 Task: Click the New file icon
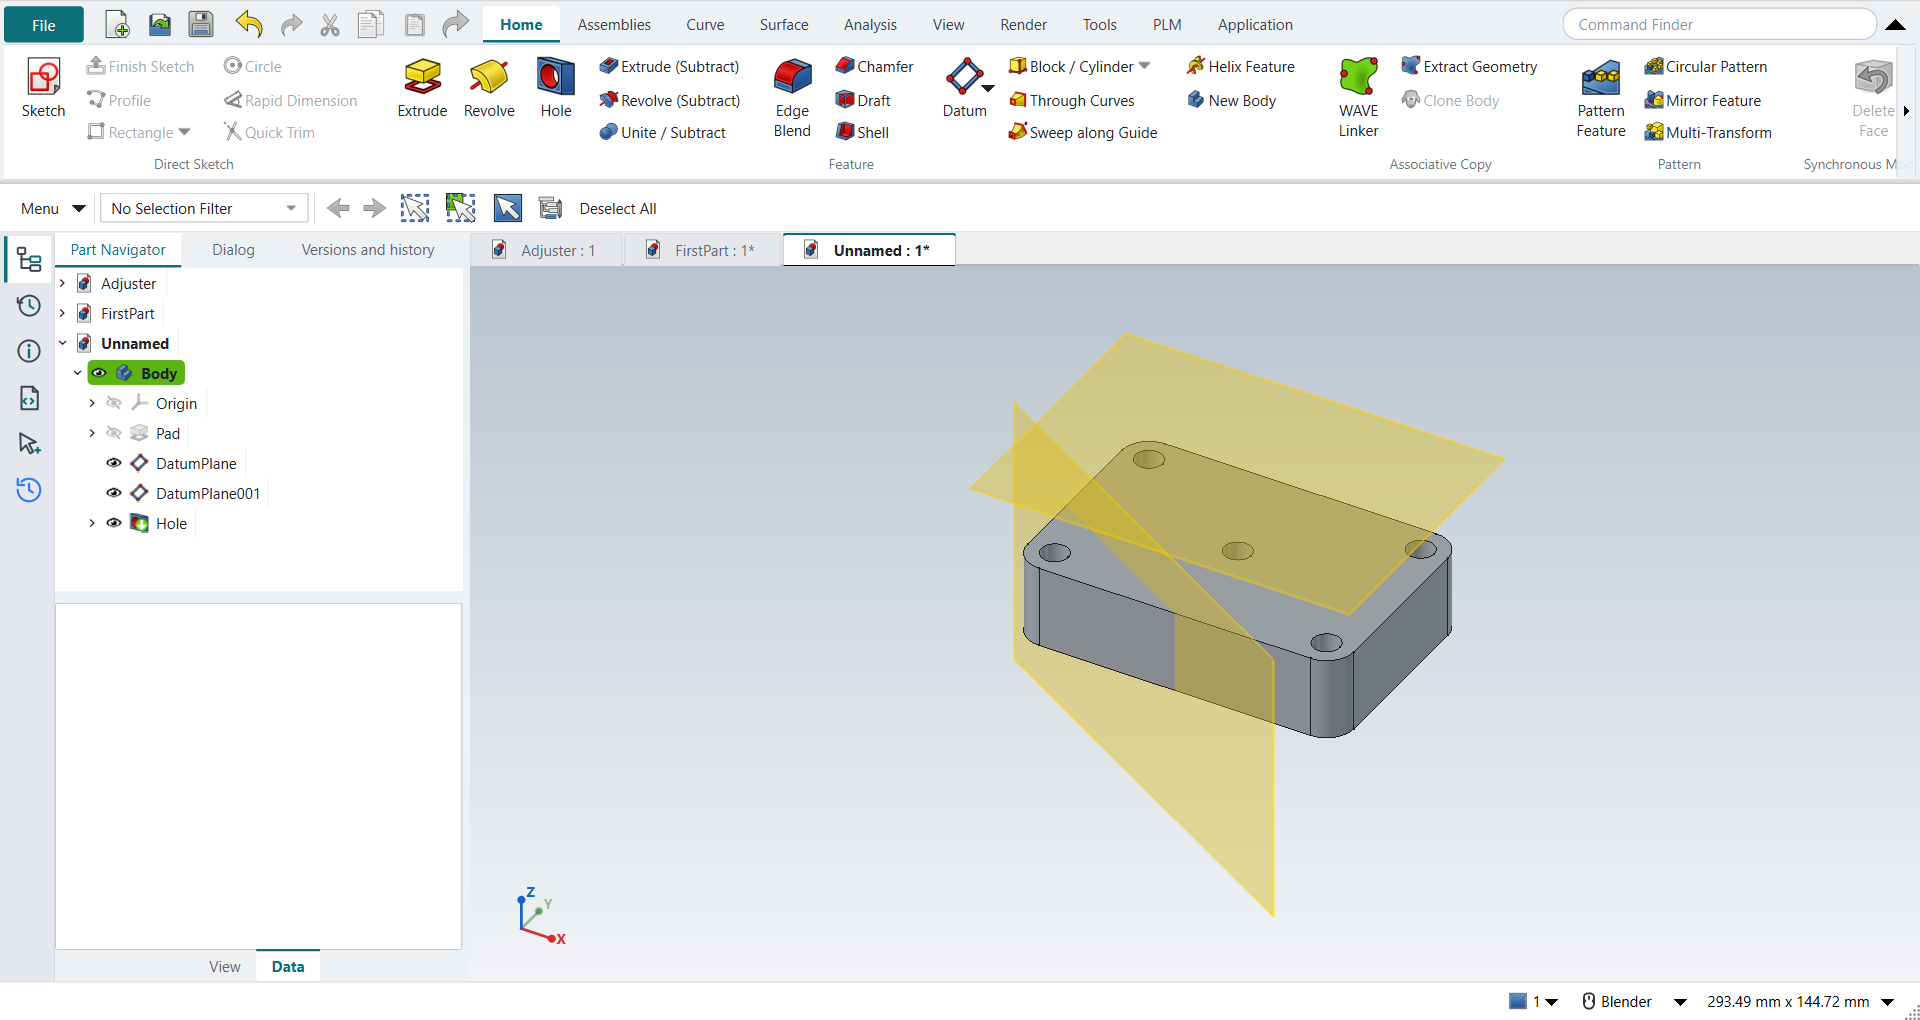coord(117,25)
